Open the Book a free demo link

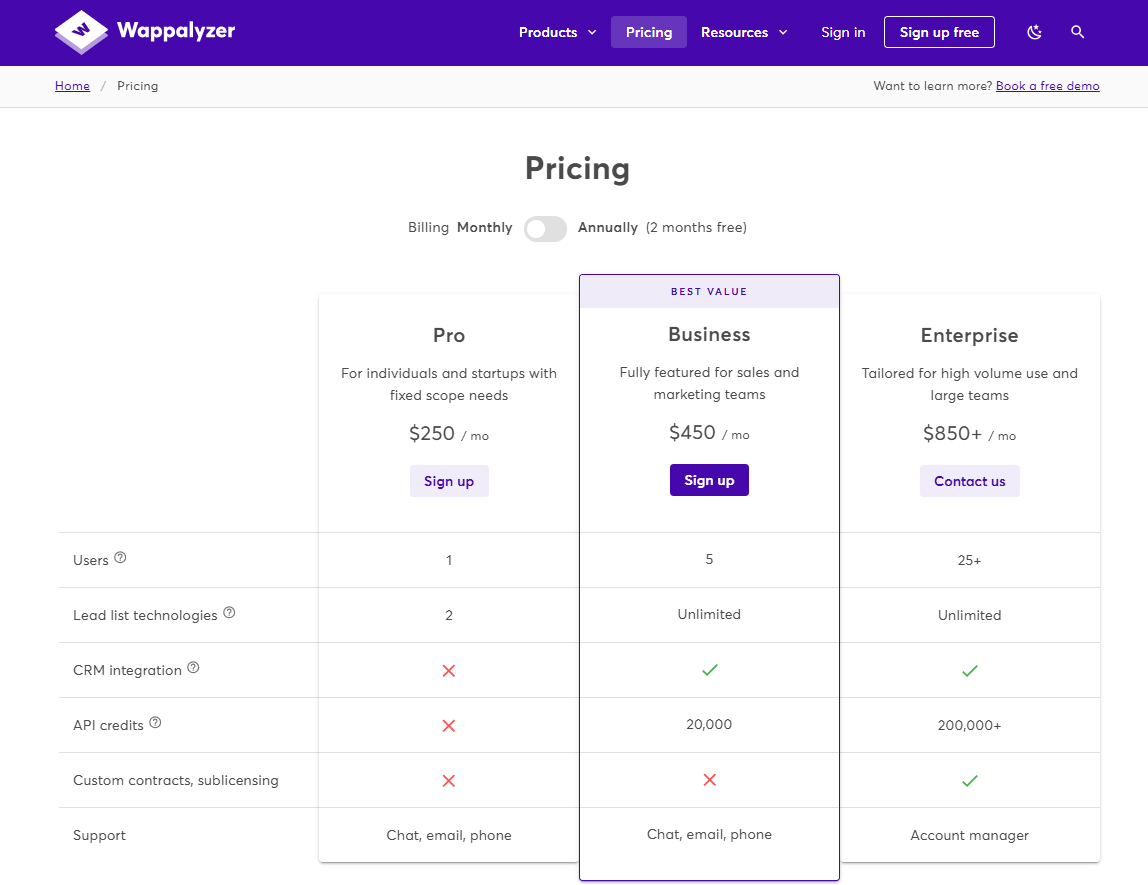[1047, 85]
